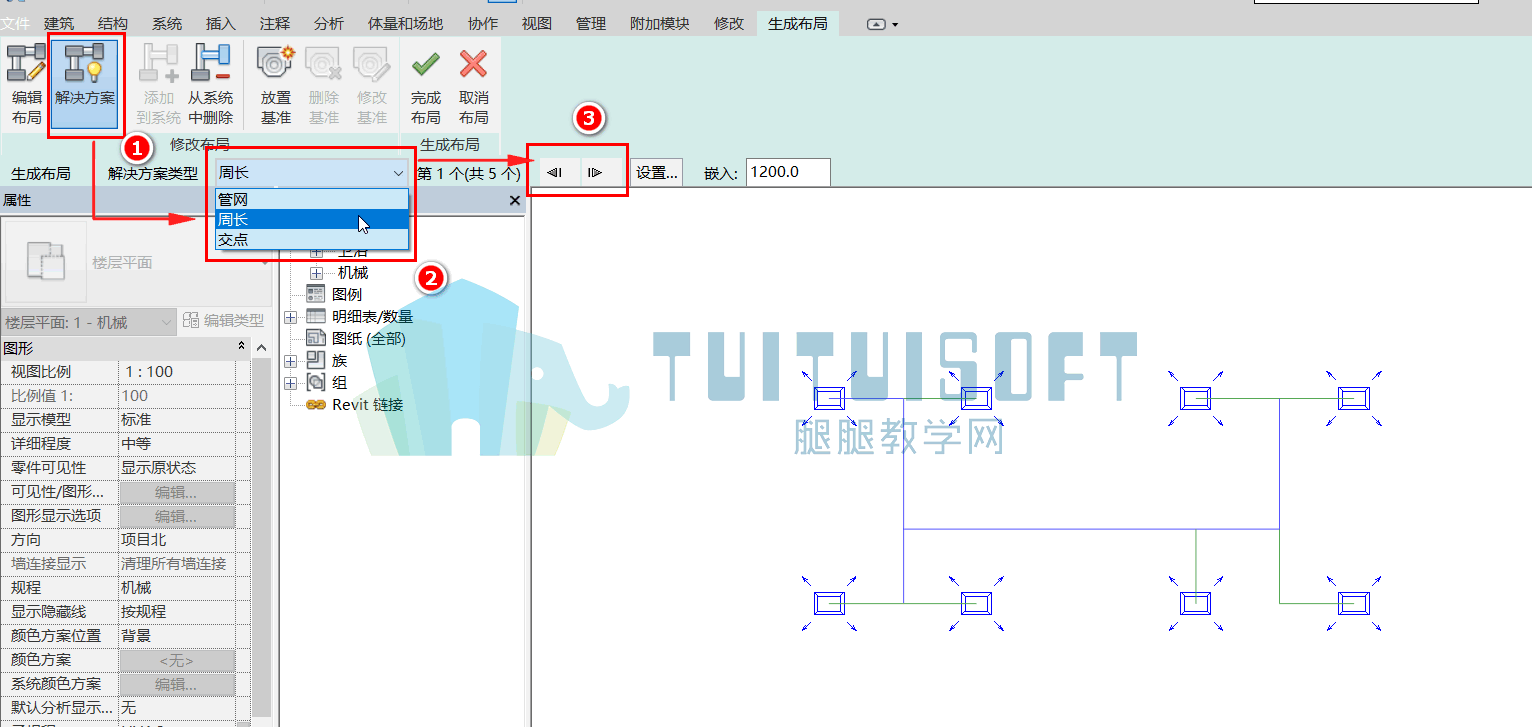Open the 设置... (Settings) button
The height and width of the screenshot is (727, 1532).
pos(657,173)
